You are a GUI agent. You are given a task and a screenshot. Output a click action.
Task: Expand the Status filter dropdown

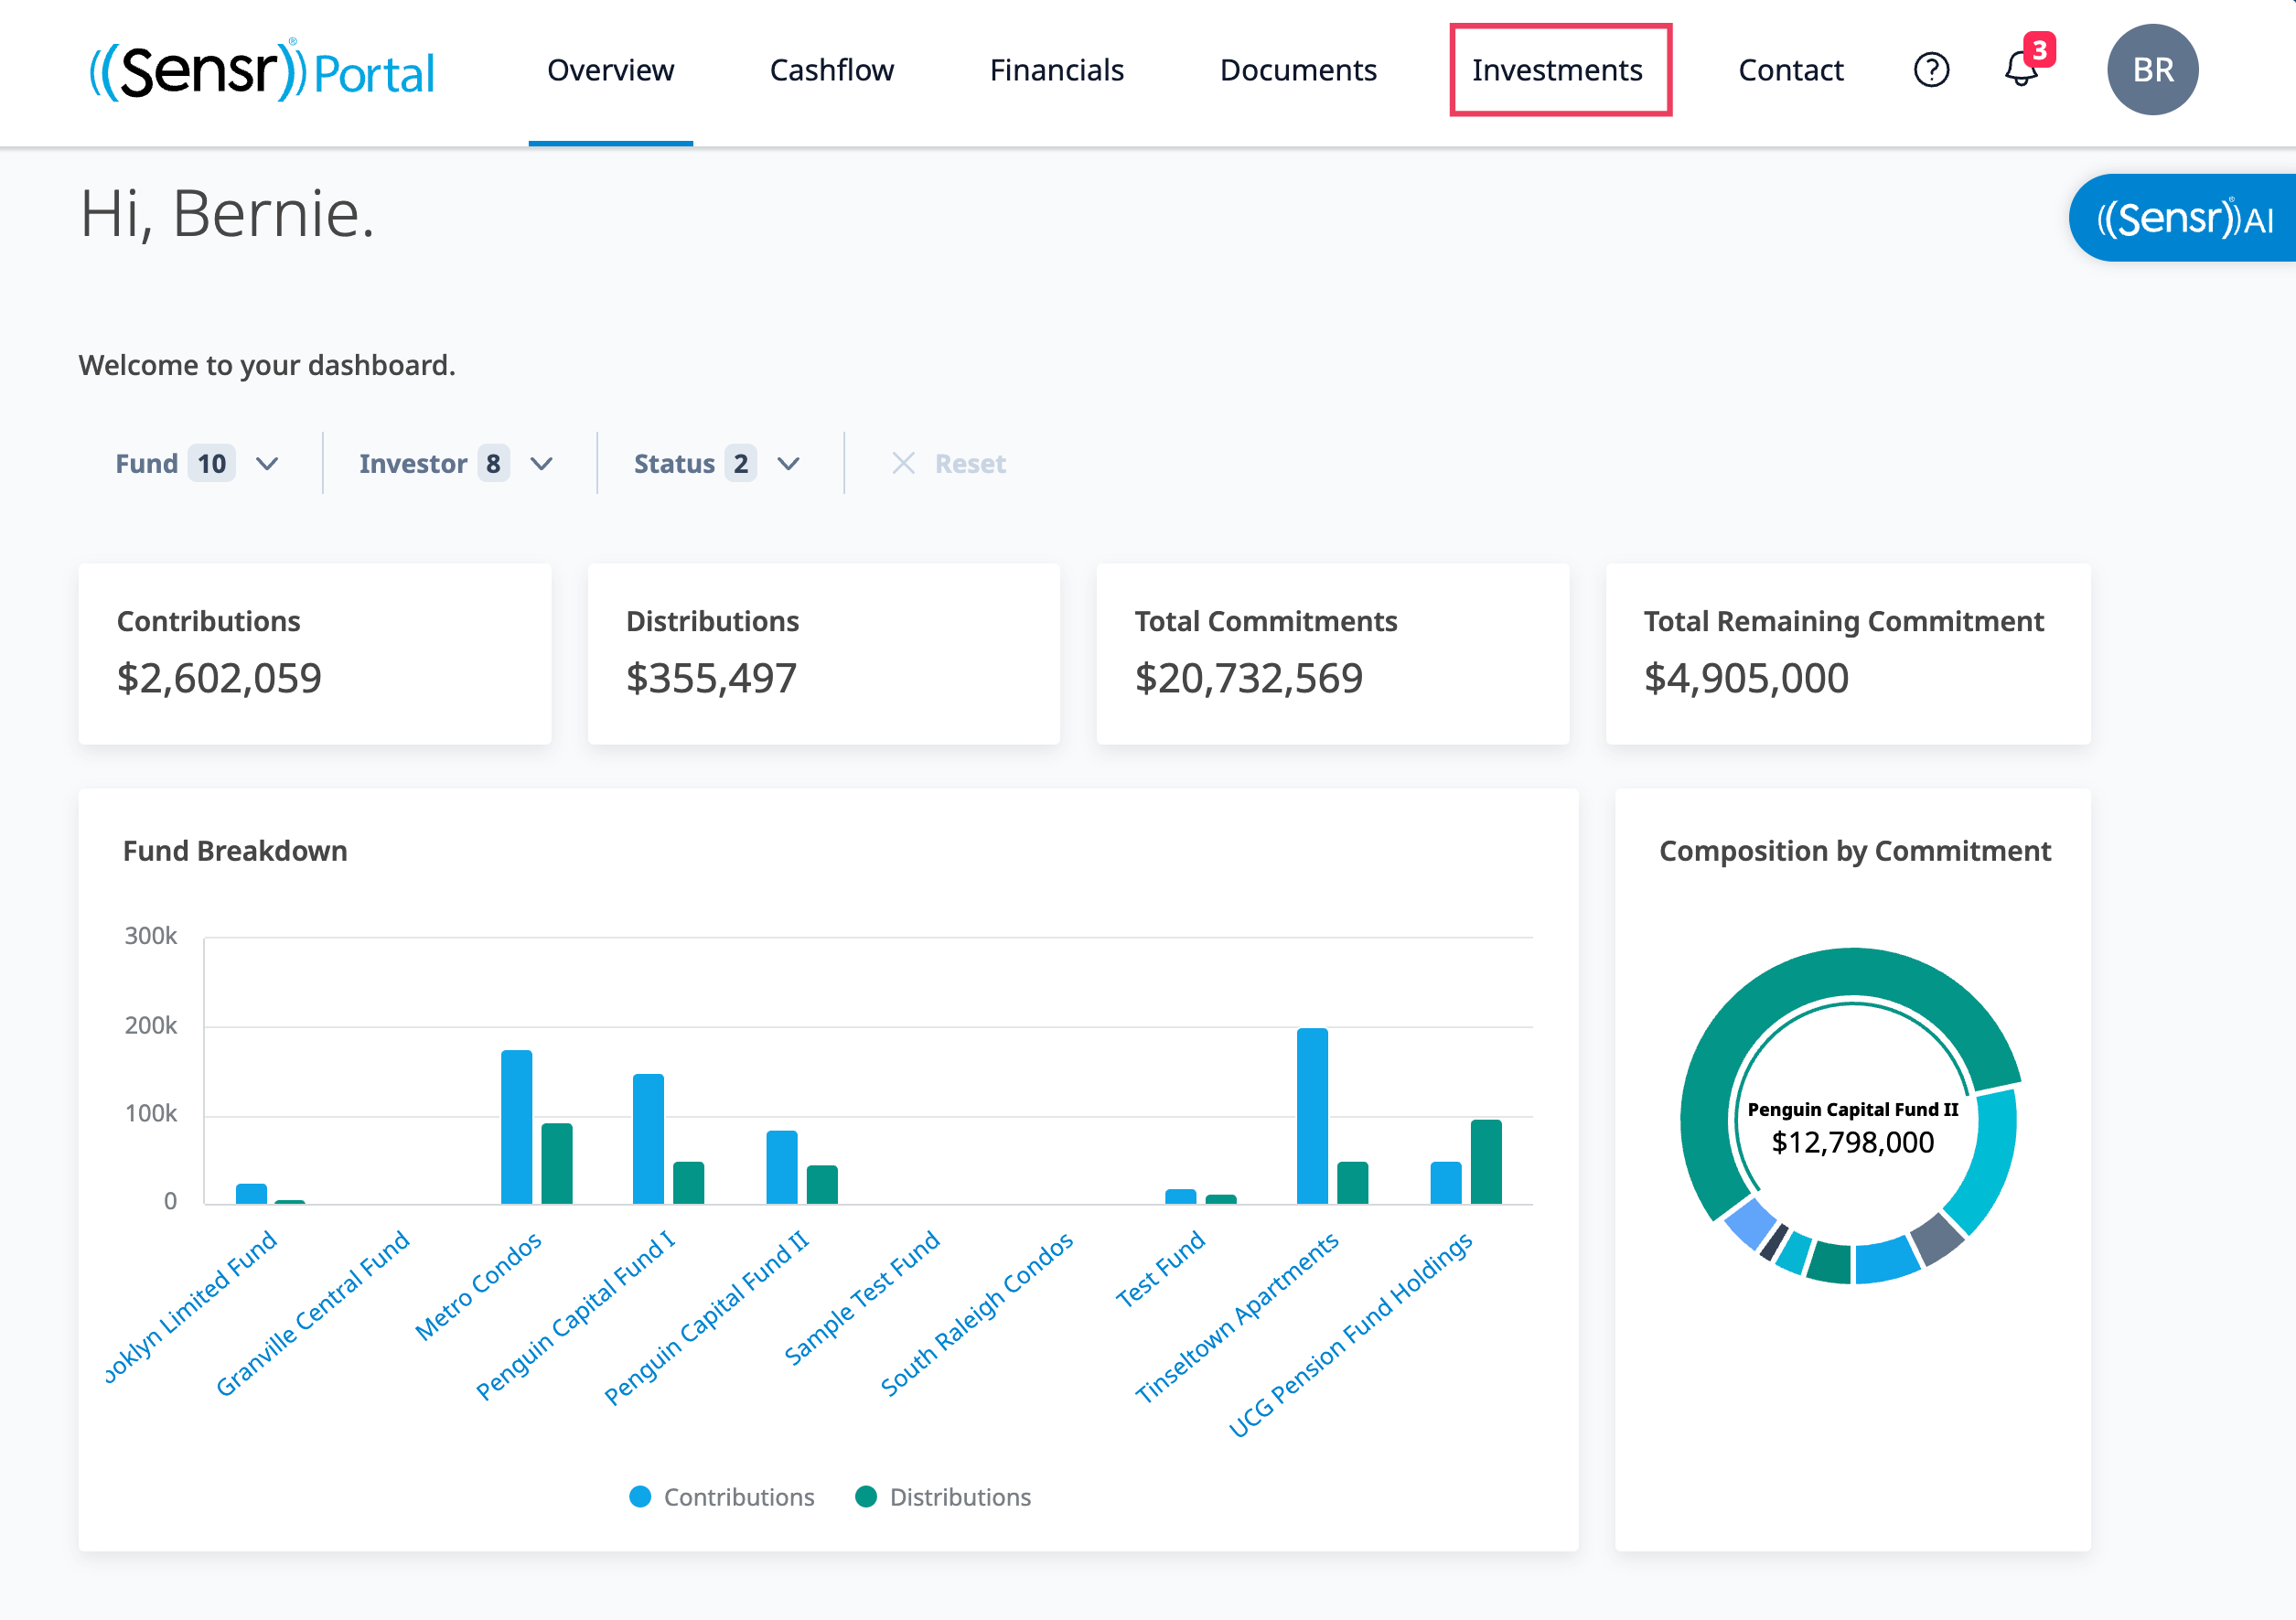[x=717, y=463]
